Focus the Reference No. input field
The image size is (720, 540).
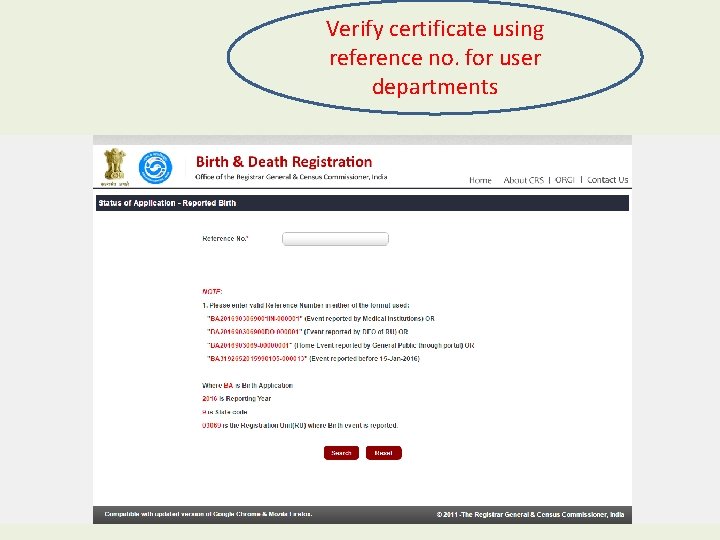pos(335,239)
